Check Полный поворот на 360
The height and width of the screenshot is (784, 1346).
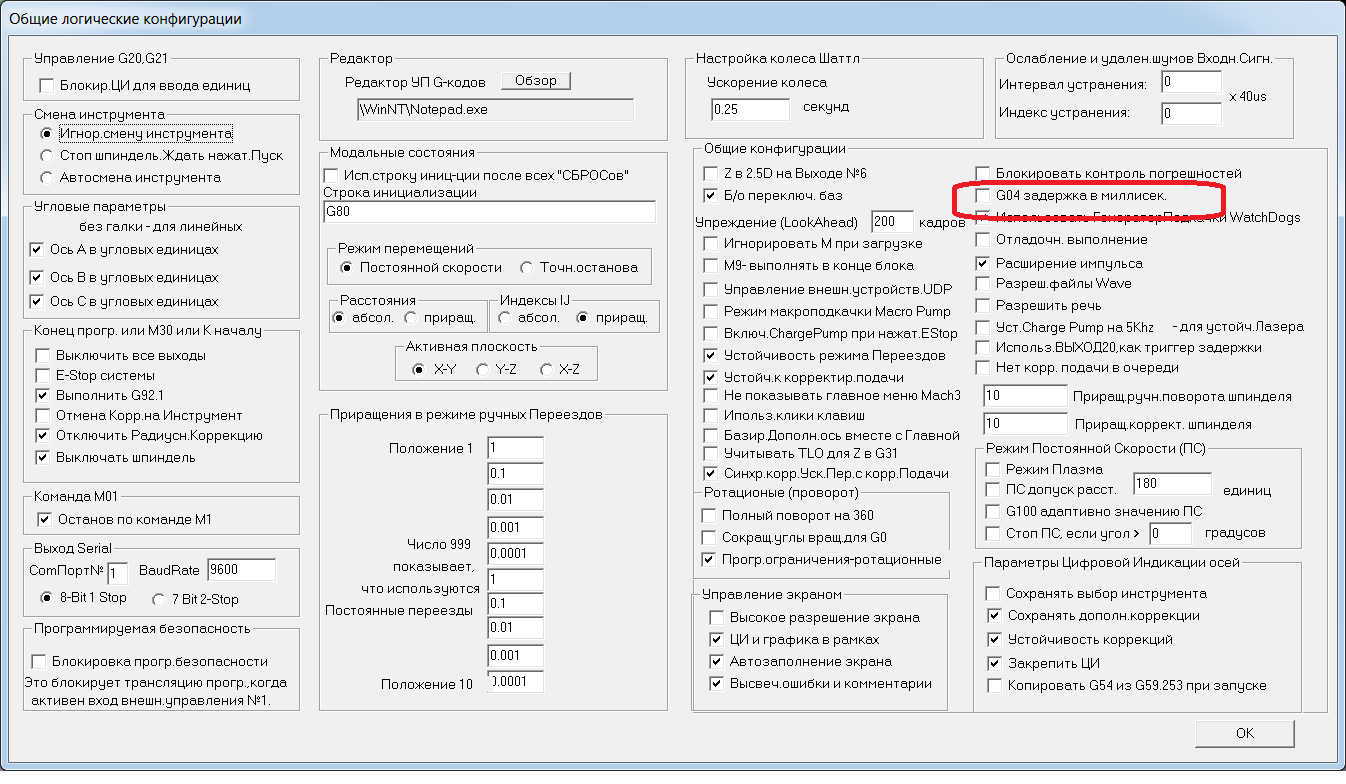click(x=709, y=515)
